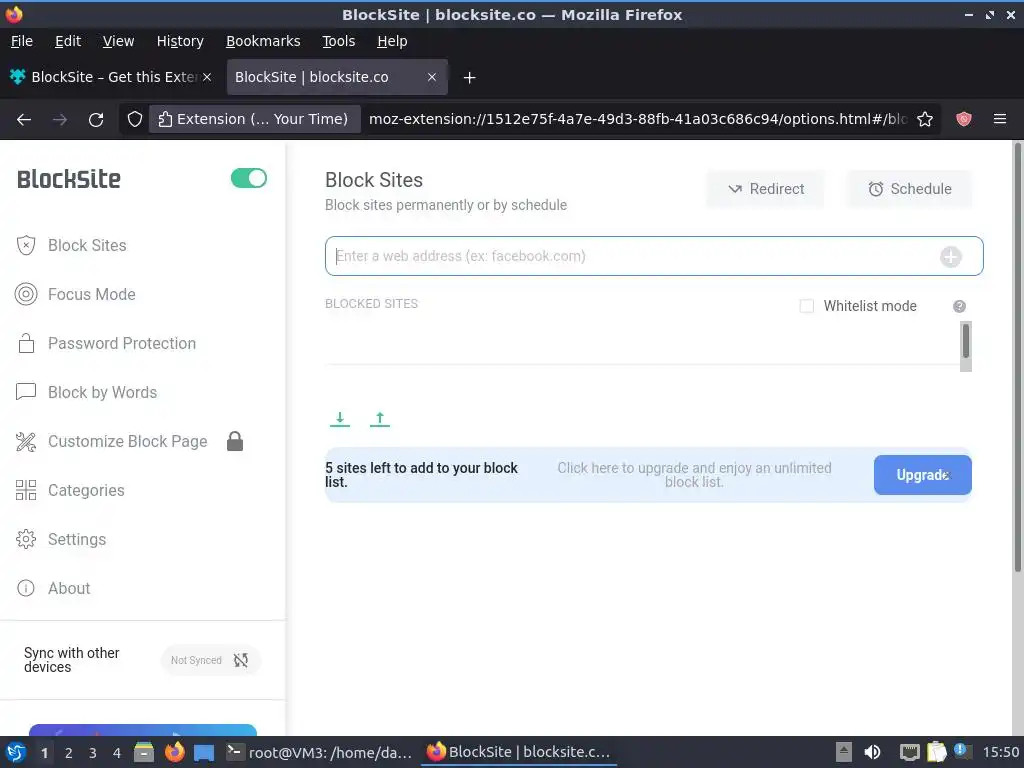
Task: Click the sync arrows icon
Action: [x=241, y=660]
